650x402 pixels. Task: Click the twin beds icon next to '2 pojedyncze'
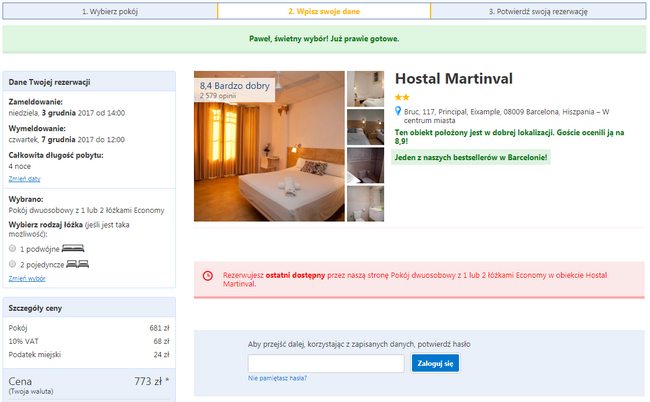tap(77, 263)
